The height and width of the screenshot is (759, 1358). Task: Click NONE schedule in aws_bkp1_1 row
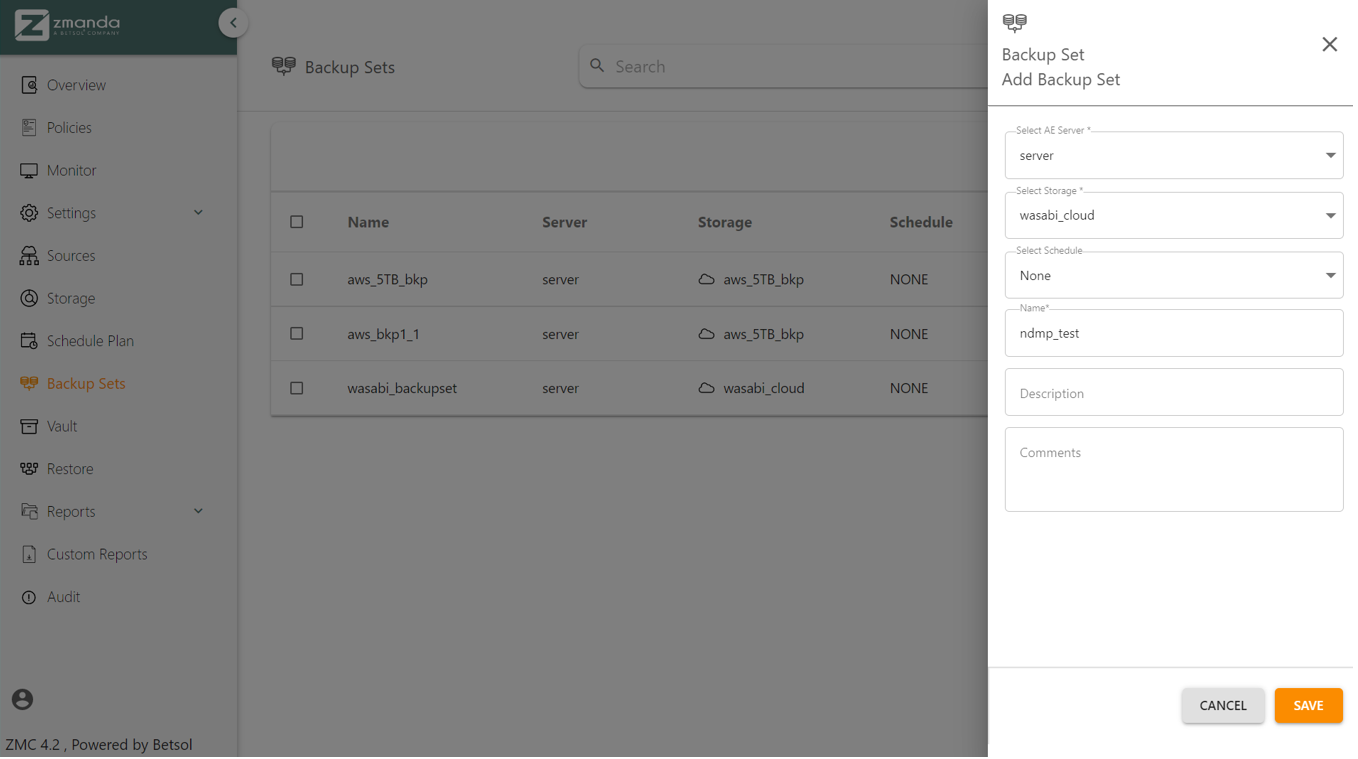pos(912,335)
